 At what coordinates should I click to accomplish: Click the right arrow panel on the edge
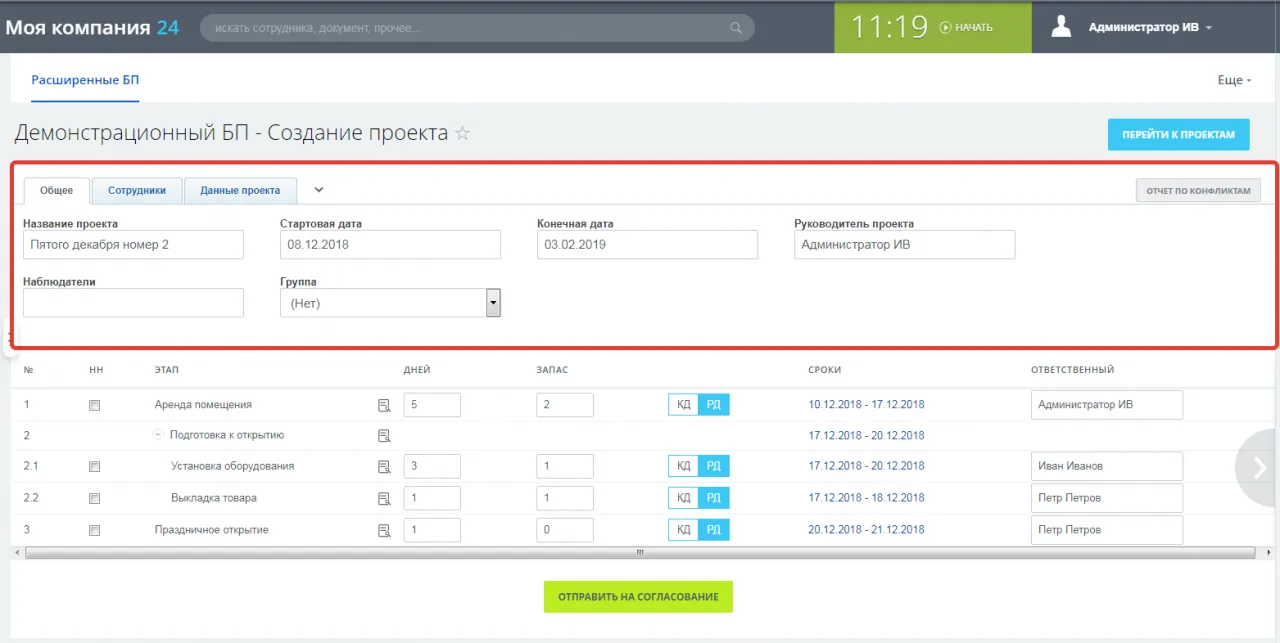pyautogui.click(x=1258, y=467)
